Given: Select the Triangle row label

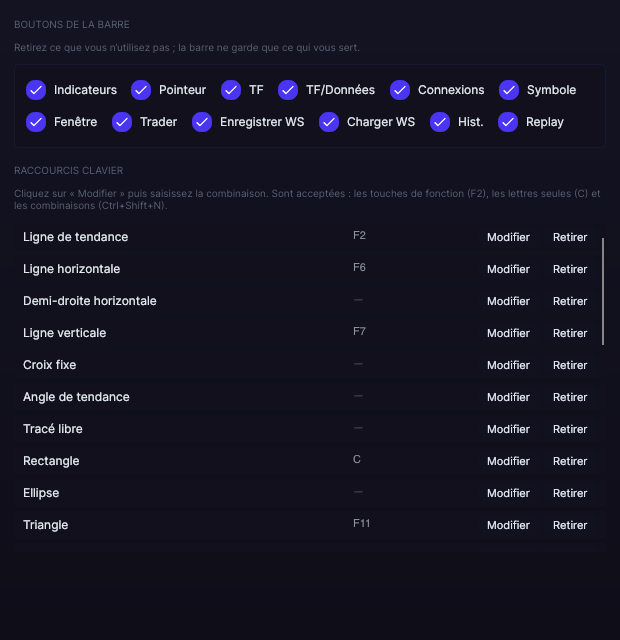Looking at the screenshot, I should pos(45,525).
